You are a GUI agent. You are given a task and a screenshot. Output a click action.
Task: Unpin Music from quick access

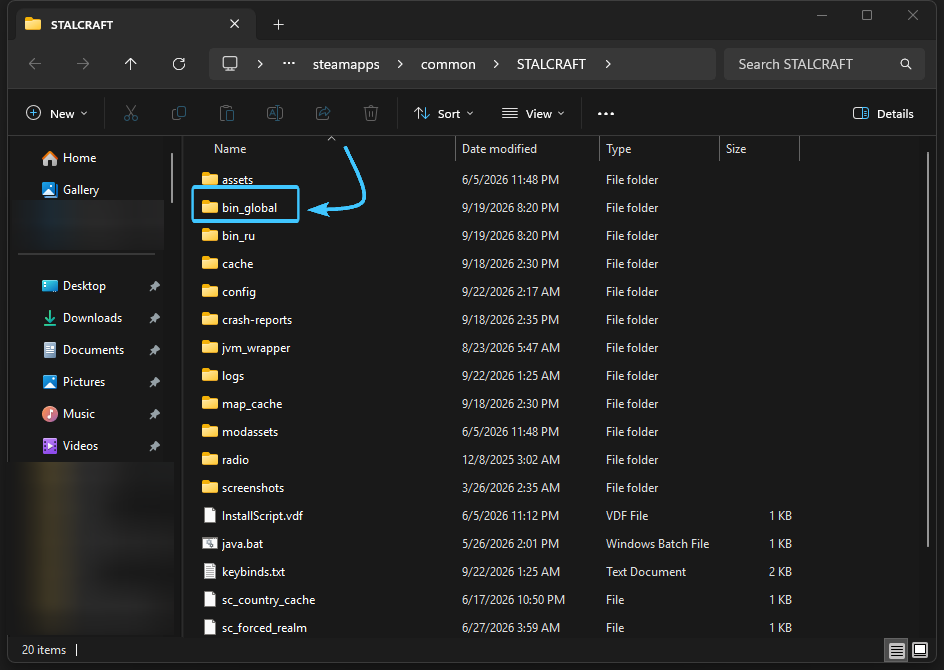(x=155, y=414)
